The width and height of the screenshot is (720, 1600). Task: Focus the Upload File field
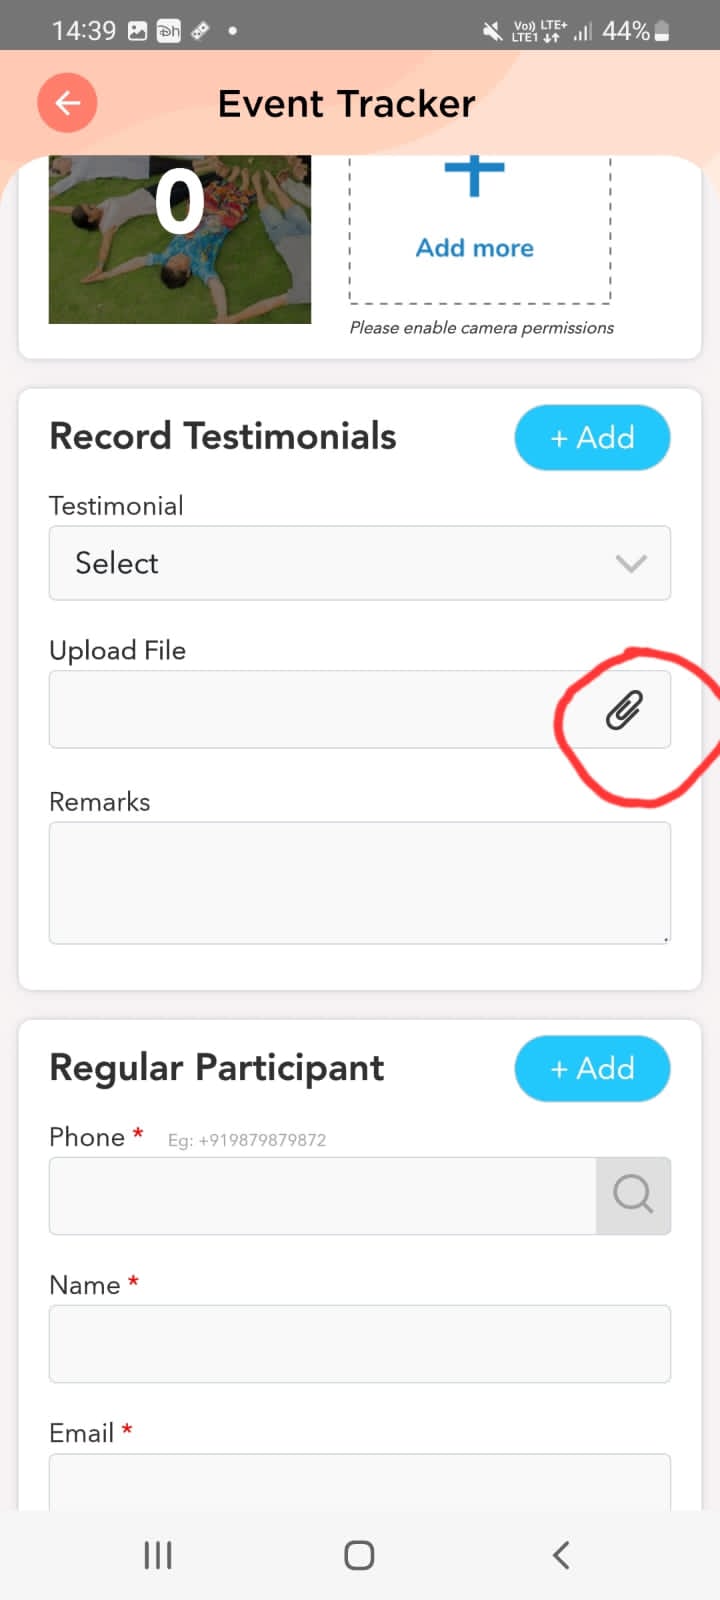pos(300,710)
